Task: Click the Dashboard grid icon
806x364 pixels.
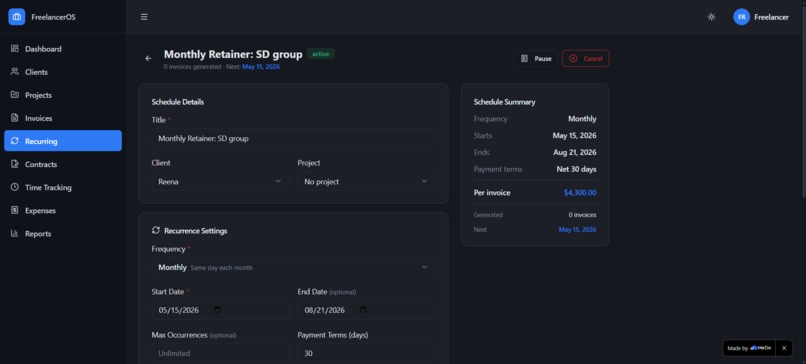Action: point(14,49)
